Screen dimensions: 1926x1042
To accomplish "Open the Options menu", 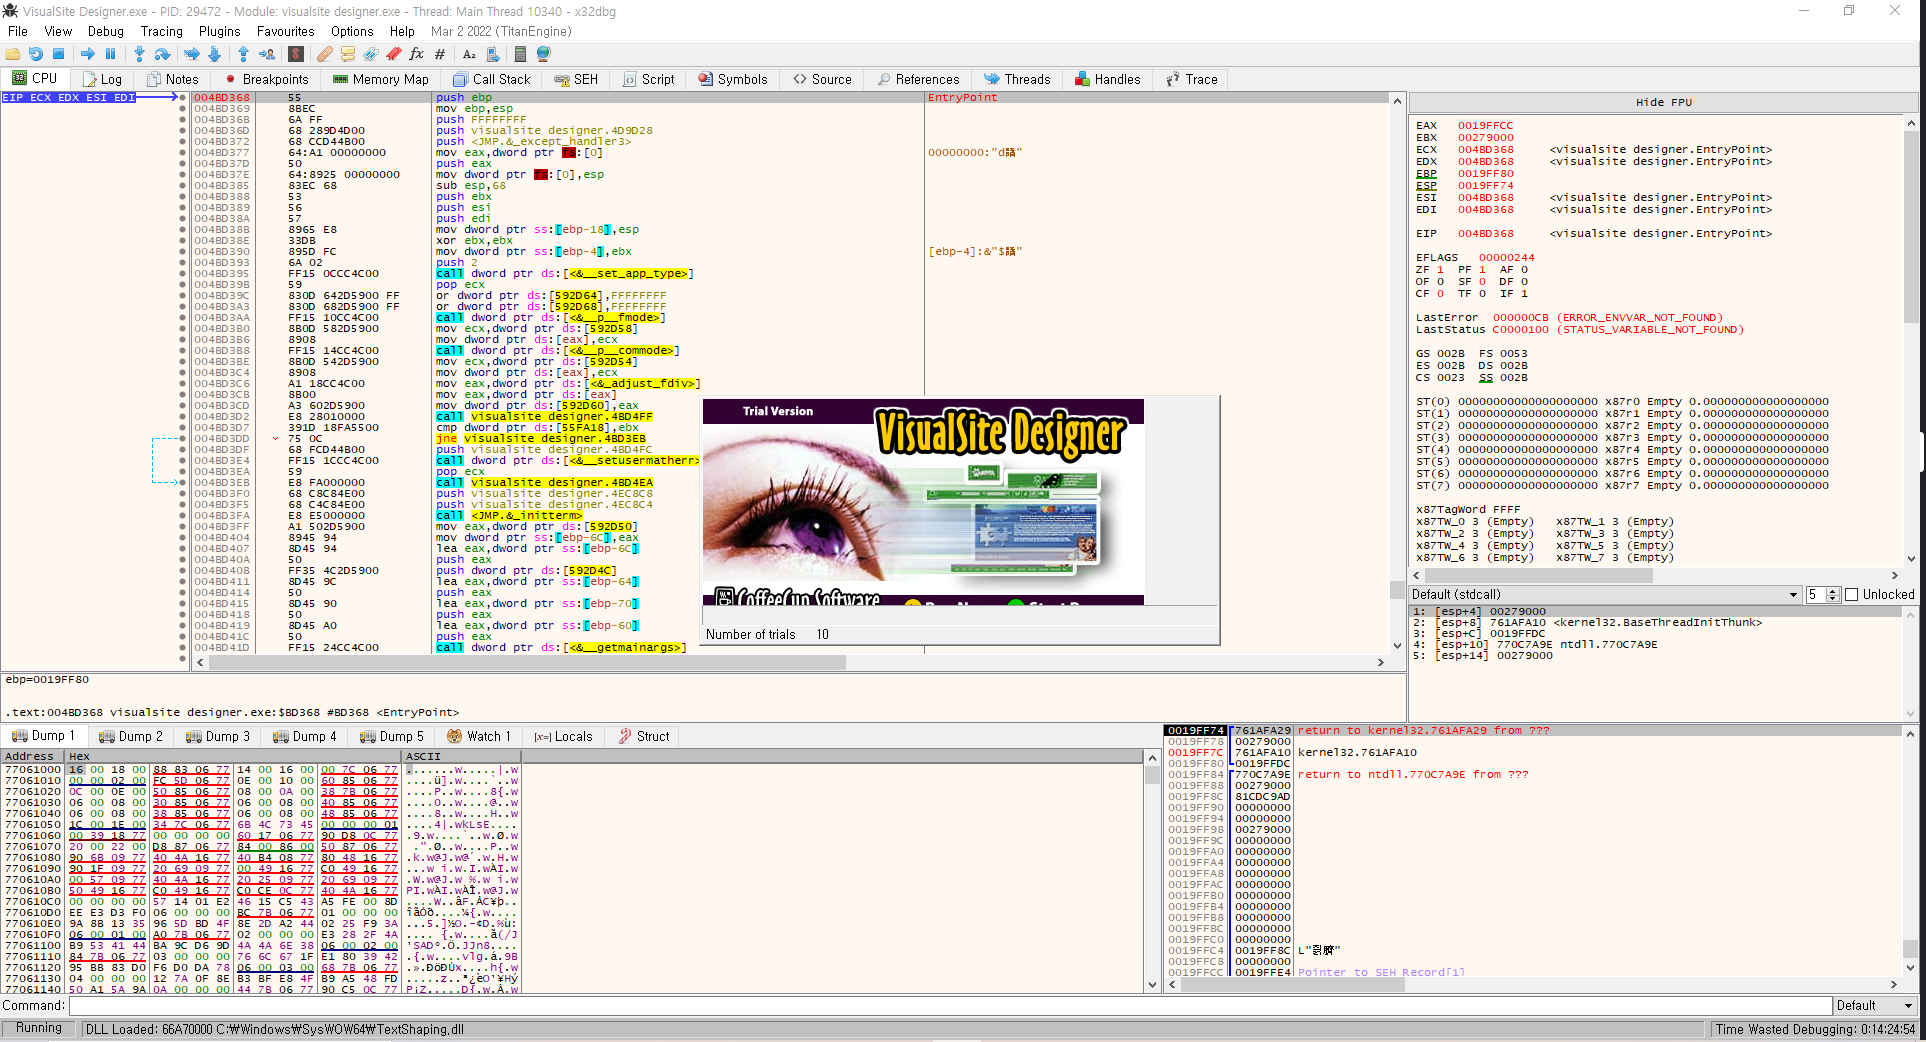I will (x=352, y=31).
